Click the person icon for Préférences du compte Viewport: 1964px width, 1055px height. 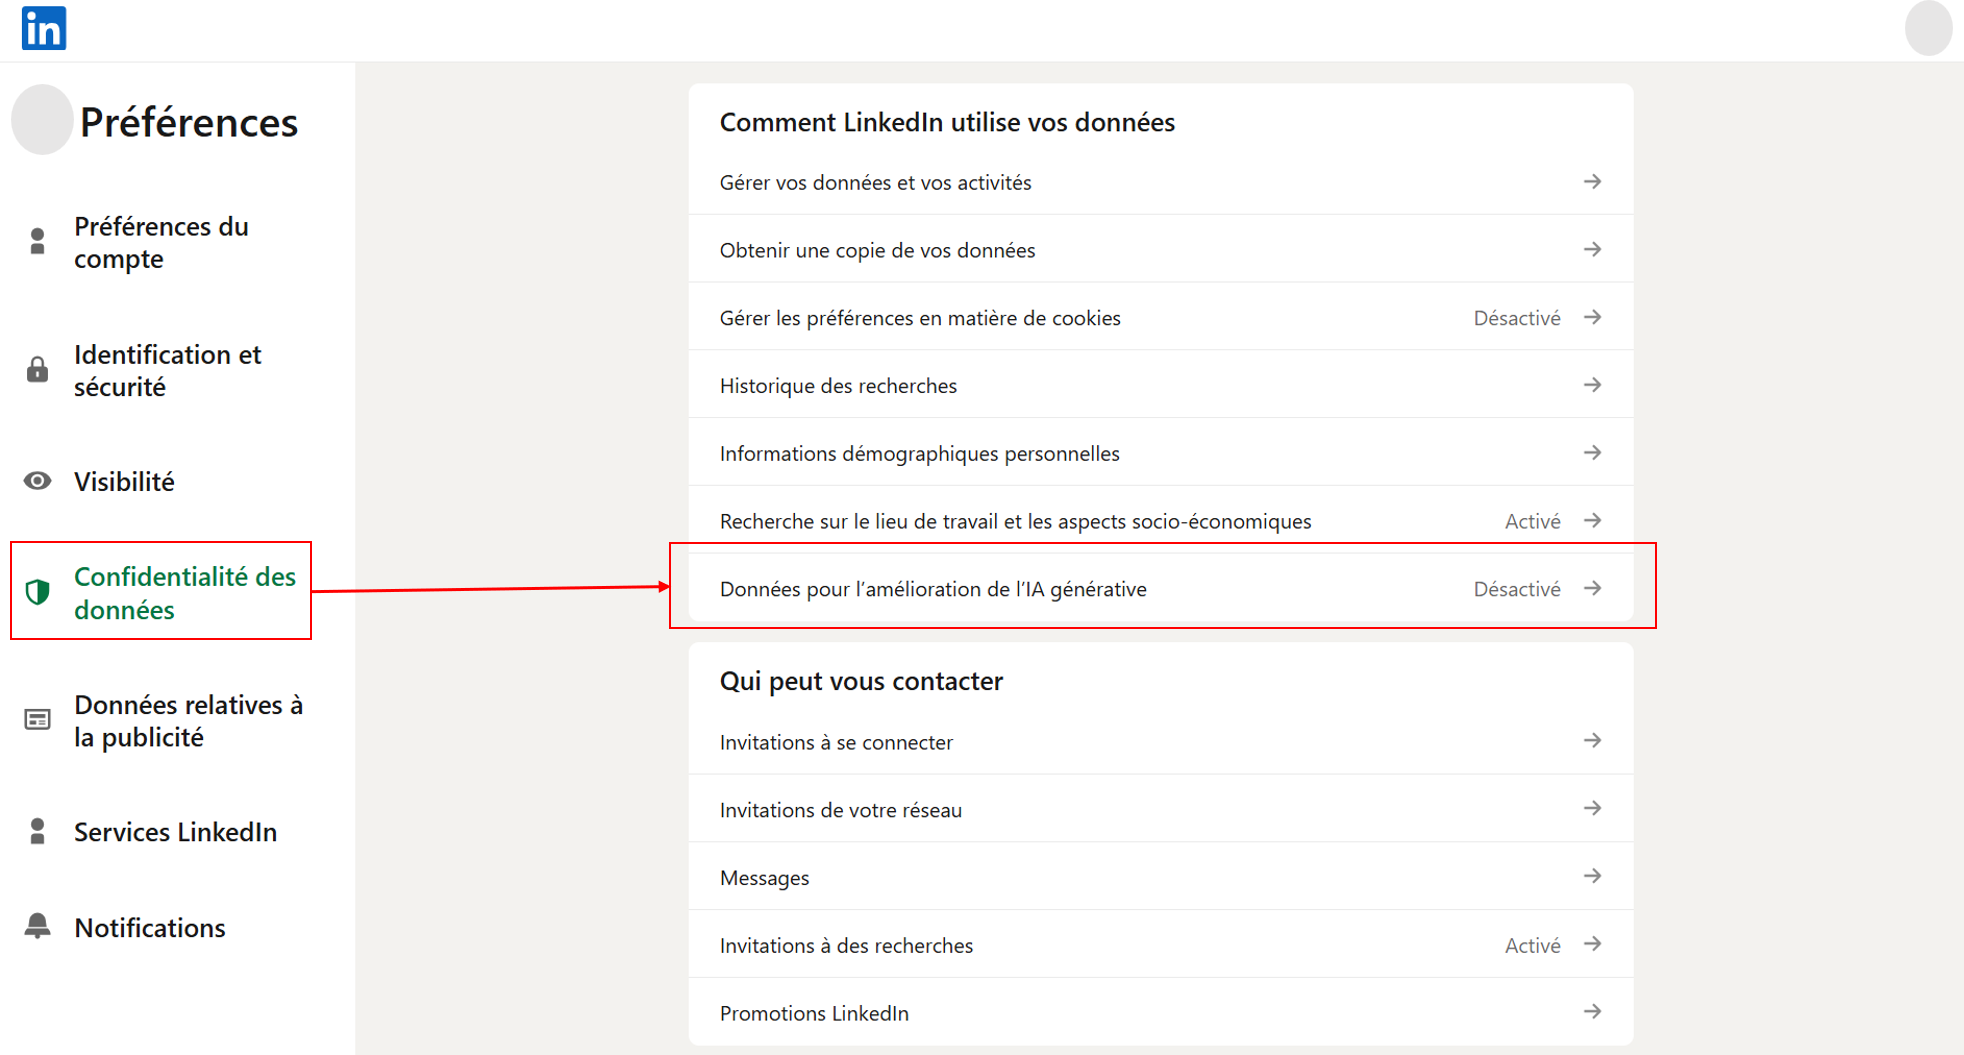coord(38,242)
